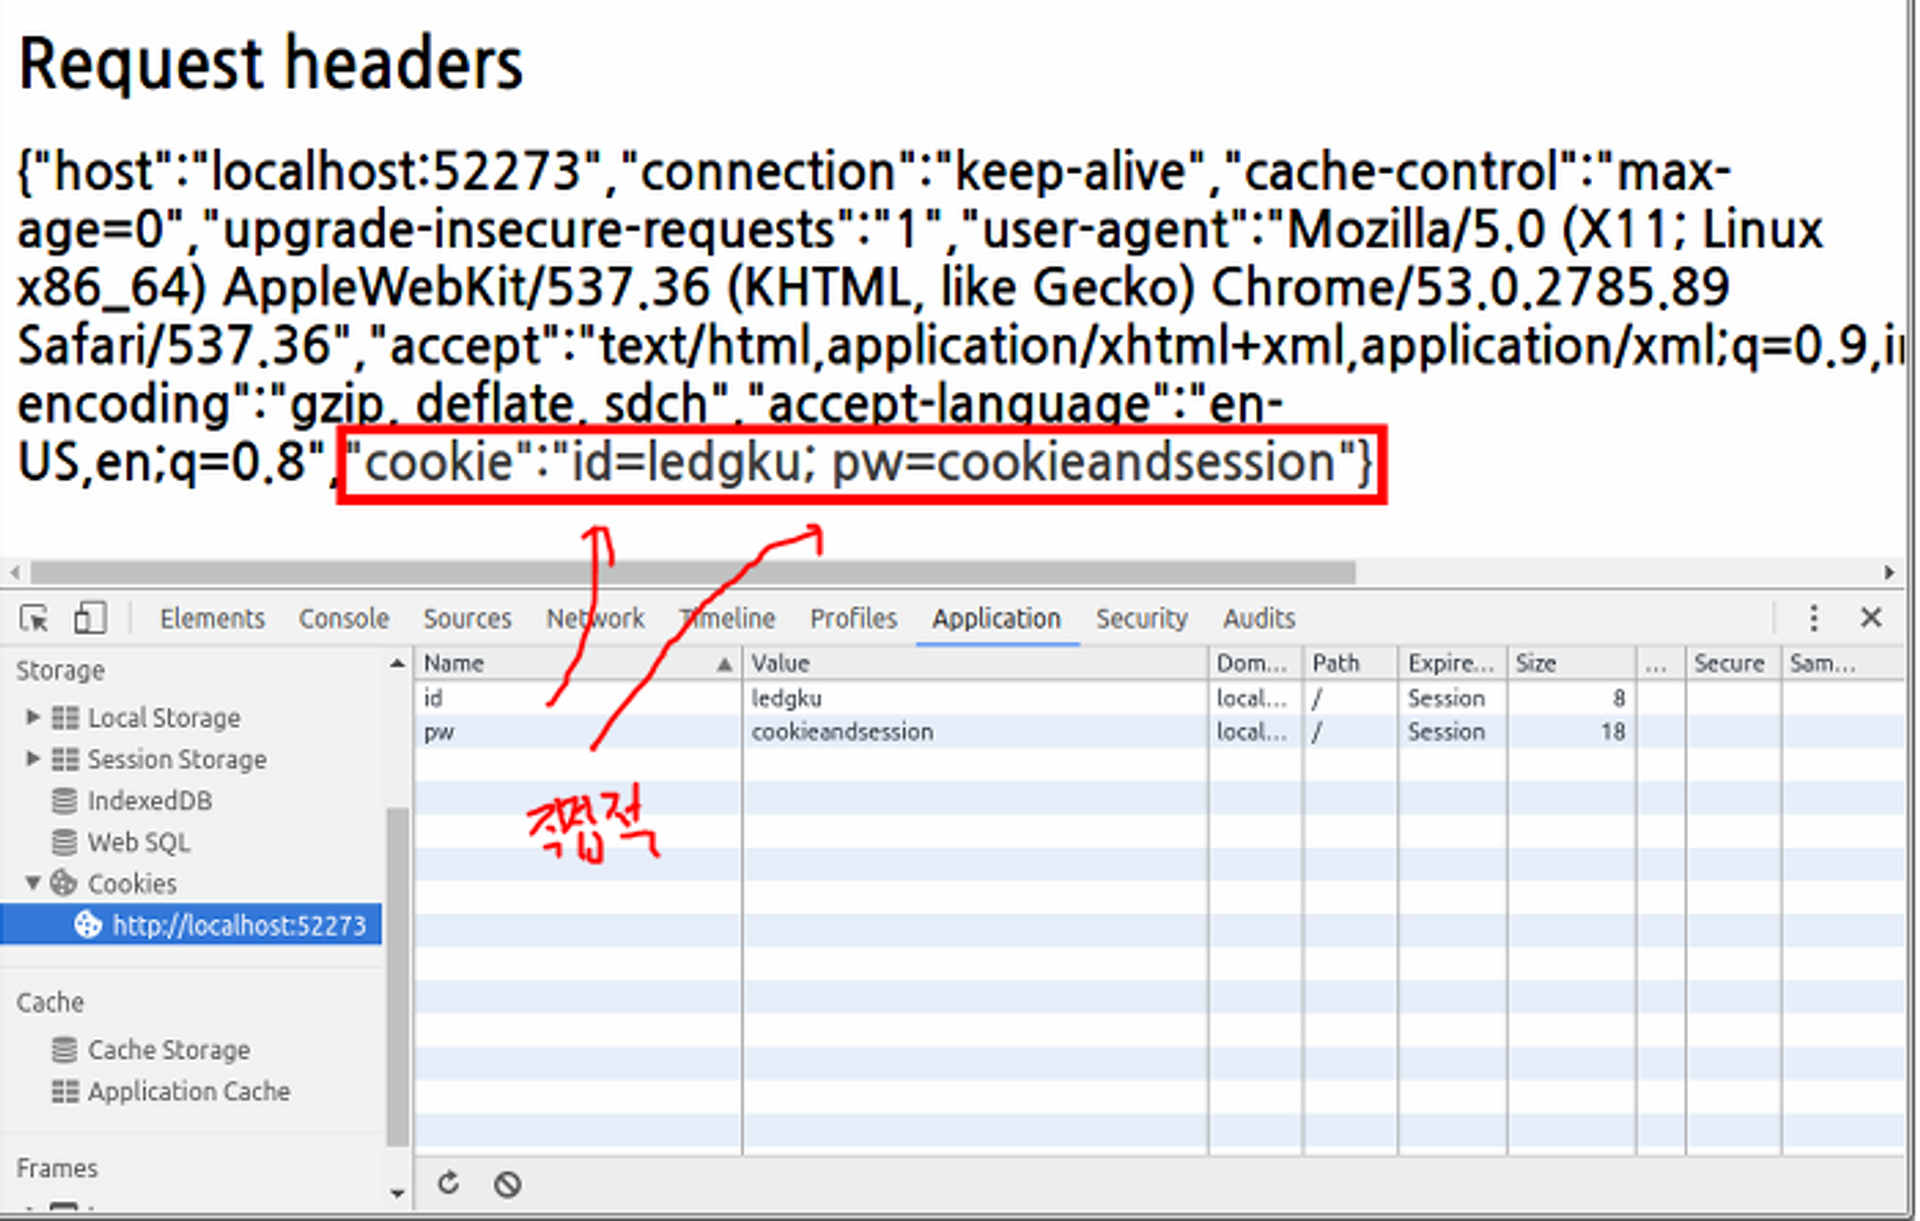Viewport: 1920px width, 1221px height.
Task: Open Cache Storage in the sidebar
Action: tap(168, 1049)
